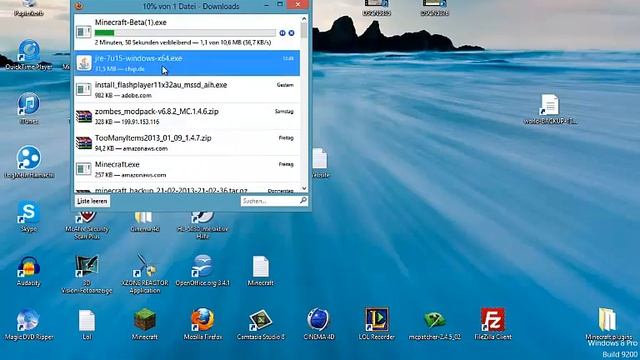Minimize the Downloads window
The image size is (640, 360).
tap(266, 4)
